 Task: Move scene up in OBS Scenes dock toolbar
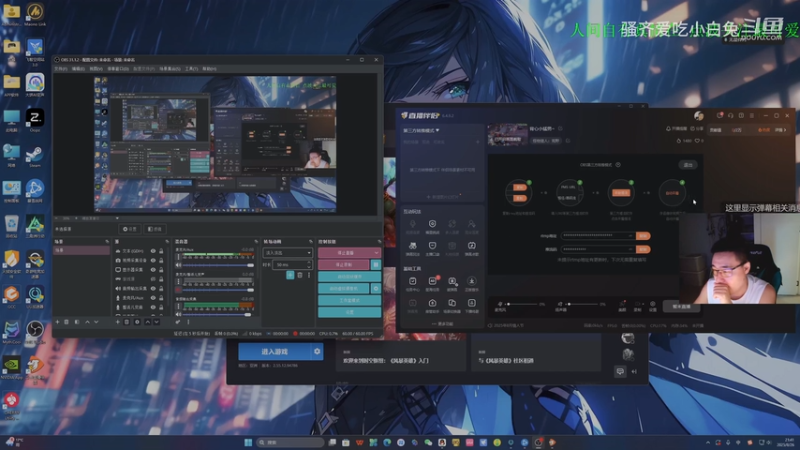pos(87,322)
